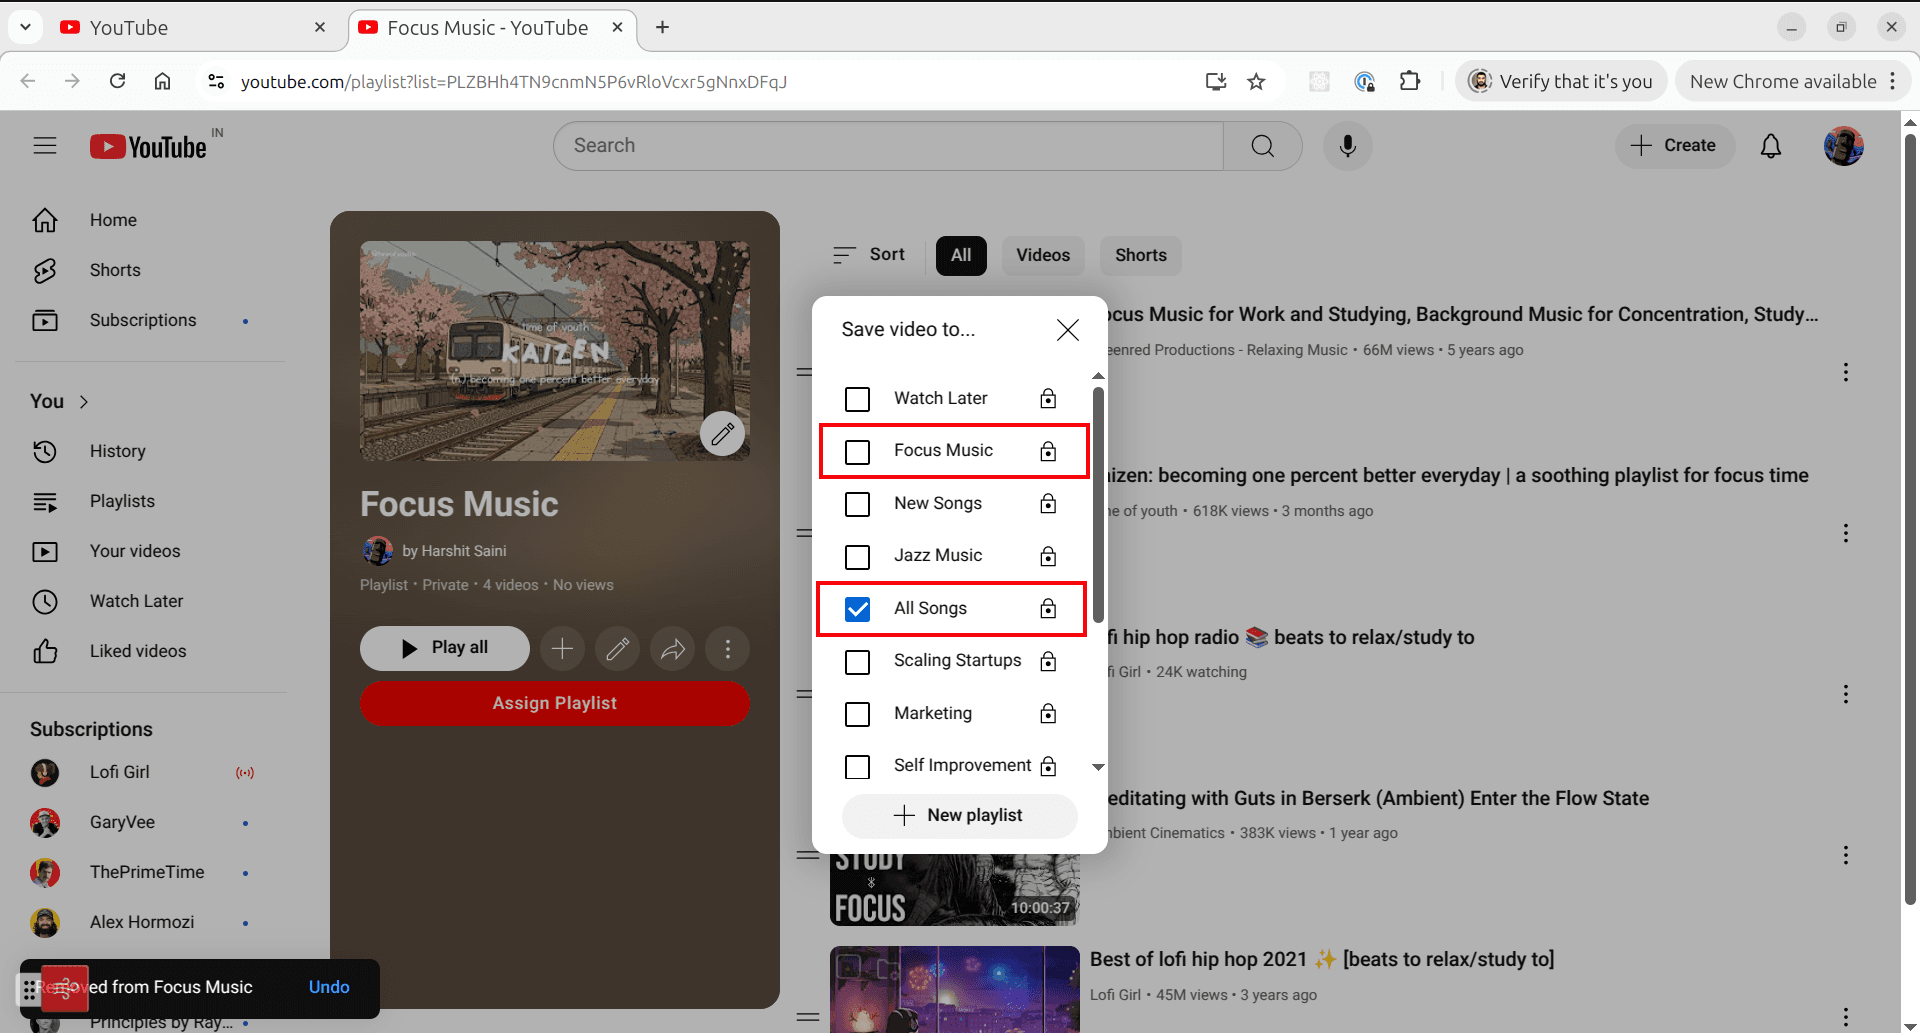
Task: Start voice search with the microphone
Action: (1348, 146)
